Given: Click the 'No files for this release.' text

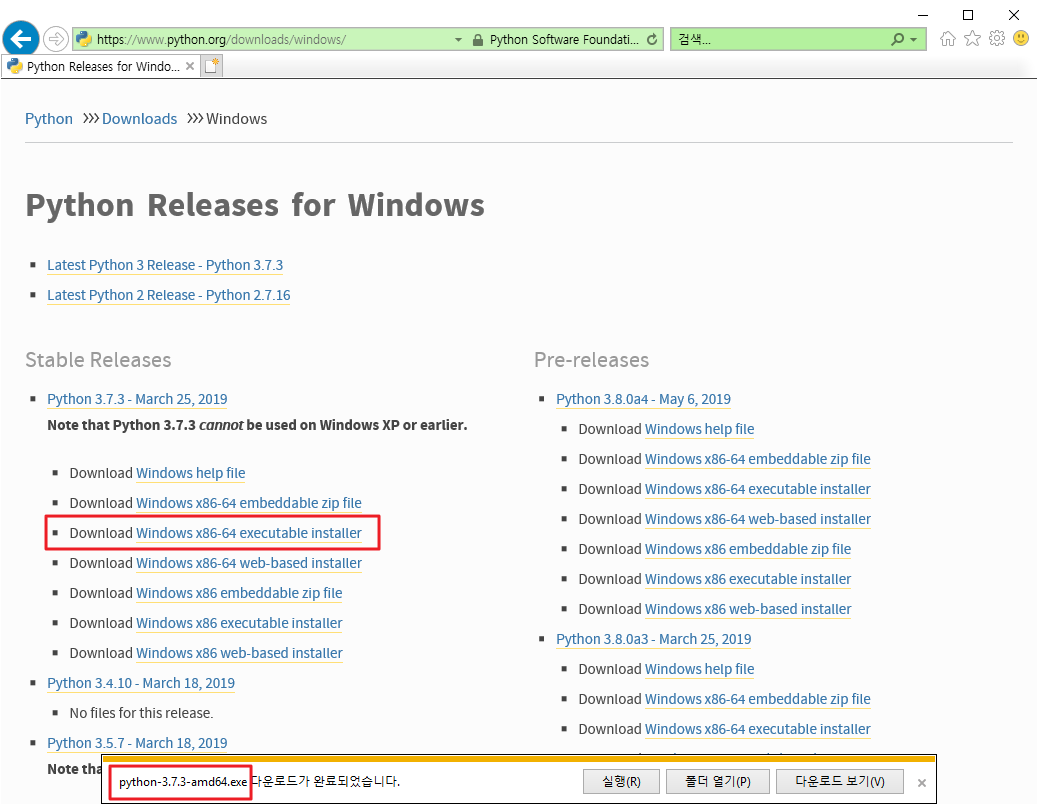Looking at the screenshot, I should (x=142, y=714).
